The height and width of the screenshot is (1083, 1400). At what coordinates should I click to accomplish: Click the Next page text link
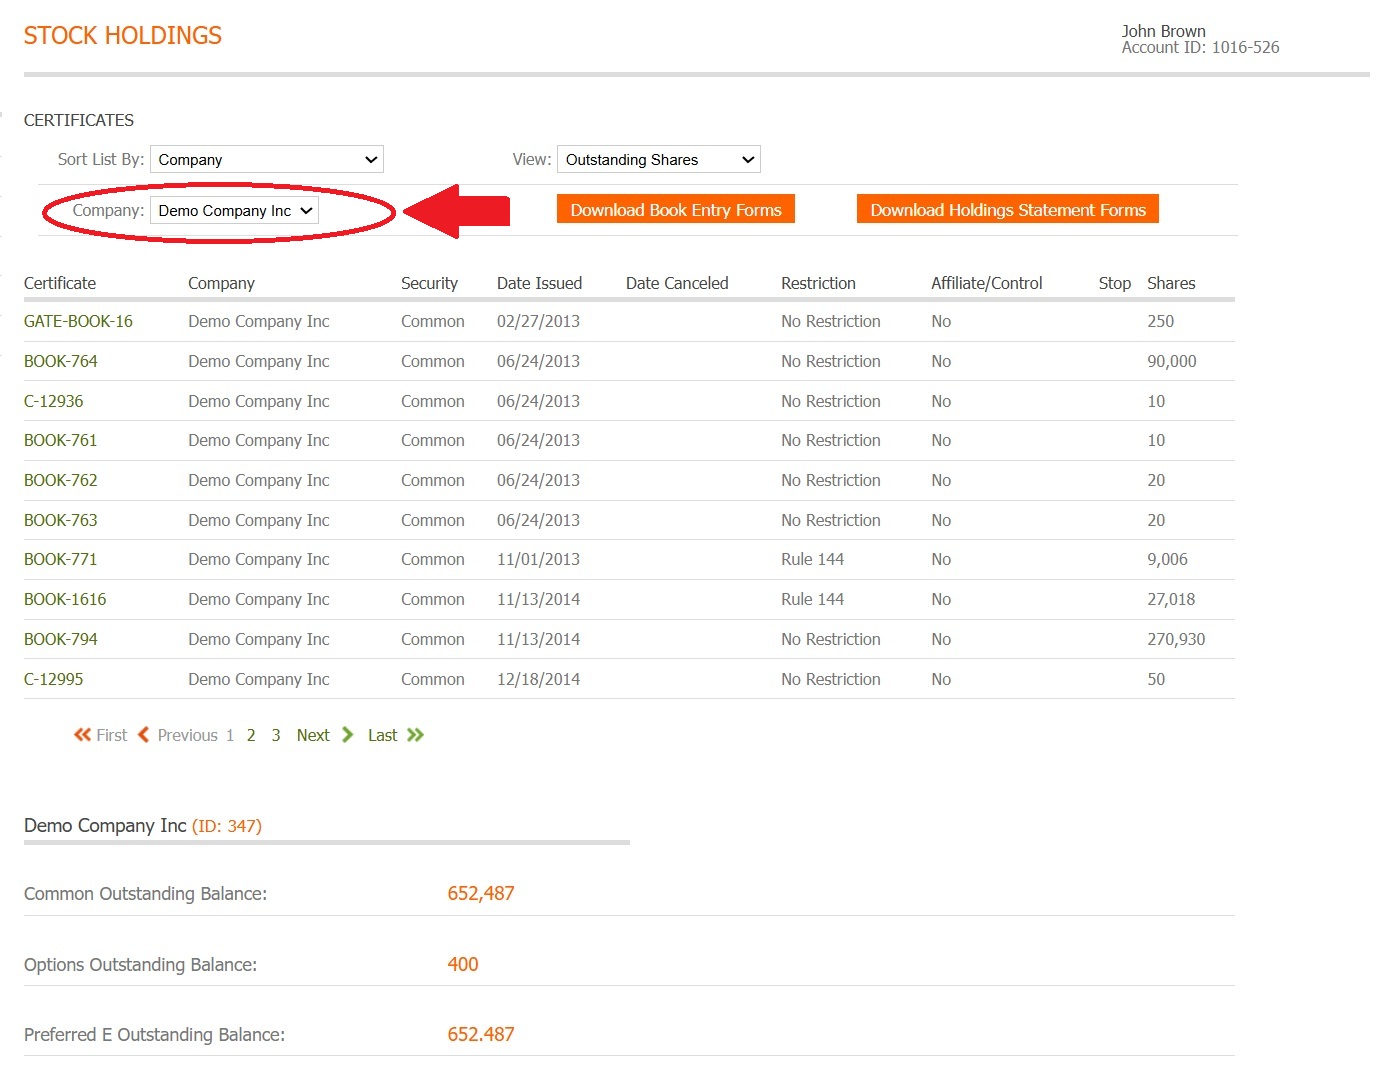[x=313, y=736]
